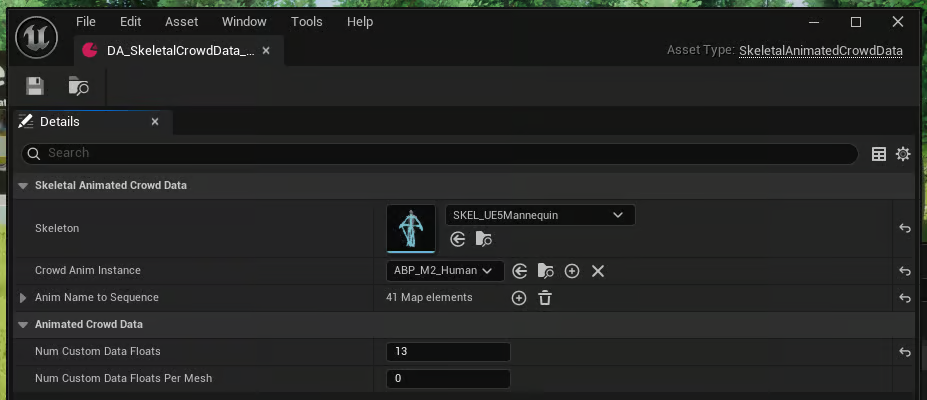Browse to Skeleton asset in Content Browser
The width and height of the screenshot is (927, 400).
pos(484,239)
